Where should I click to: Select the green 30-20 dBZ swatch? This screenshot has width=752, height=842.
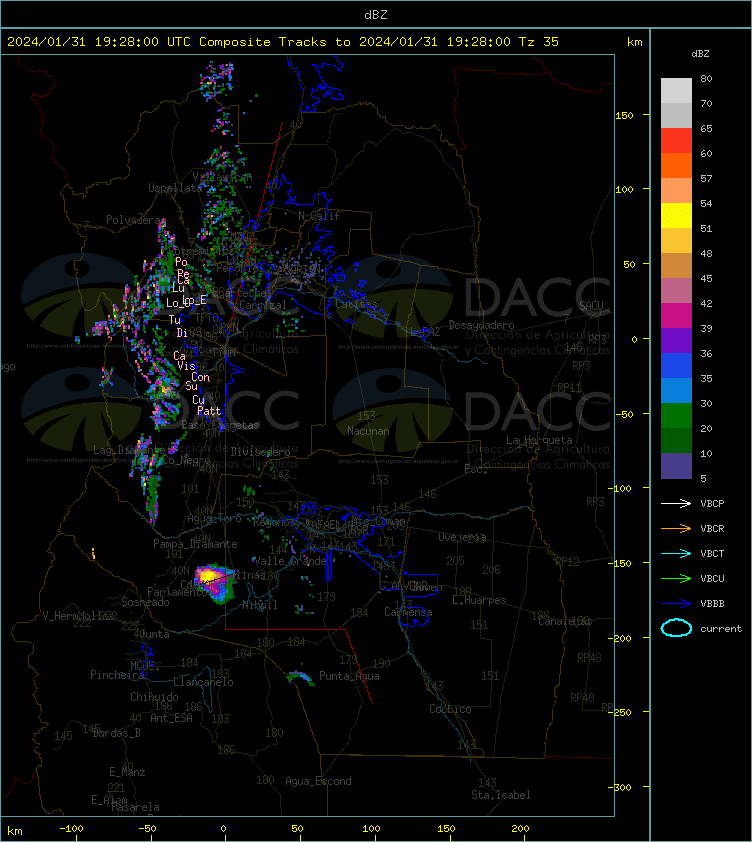coord(676,415)
